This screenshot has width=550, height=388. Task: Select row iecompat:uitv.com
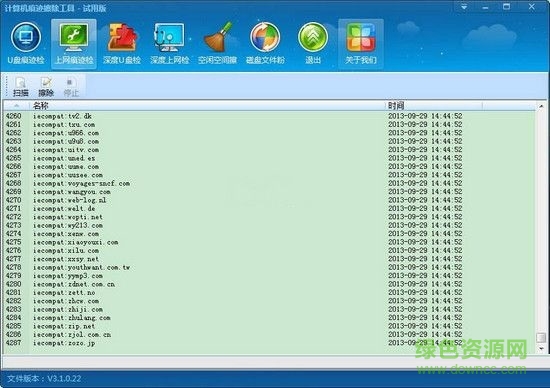tap(269, 150)
